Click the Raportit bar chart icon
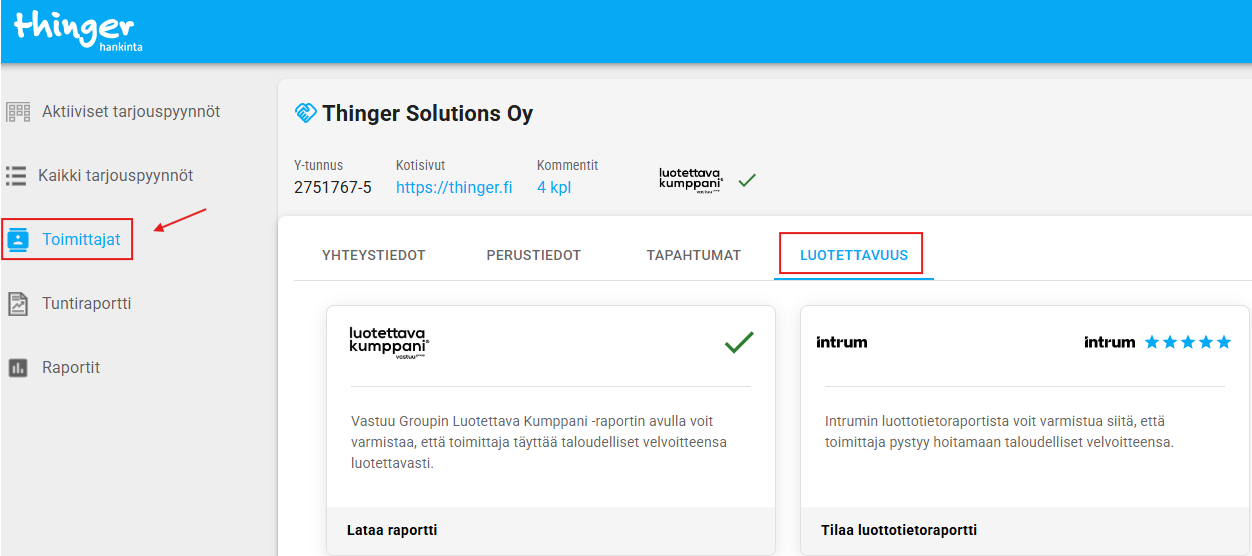 pos(18,368)
